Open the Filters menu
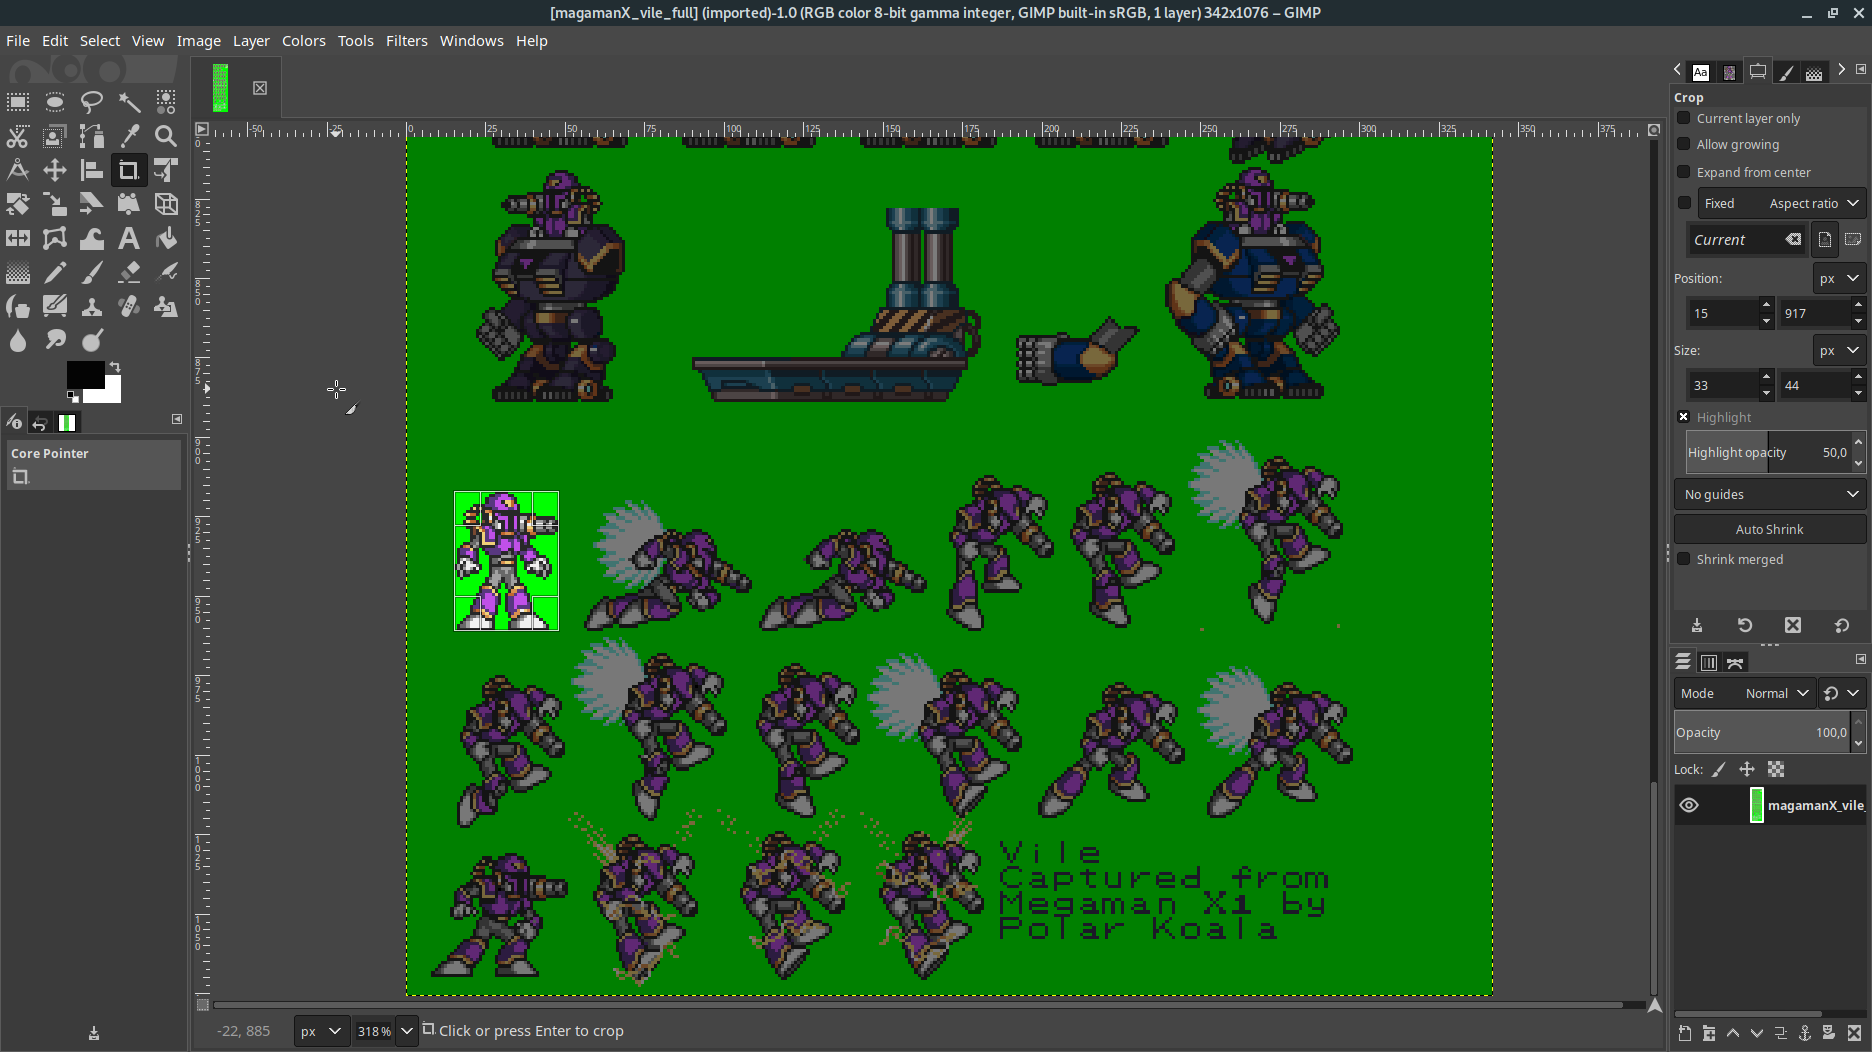 (x=406, y=41)
